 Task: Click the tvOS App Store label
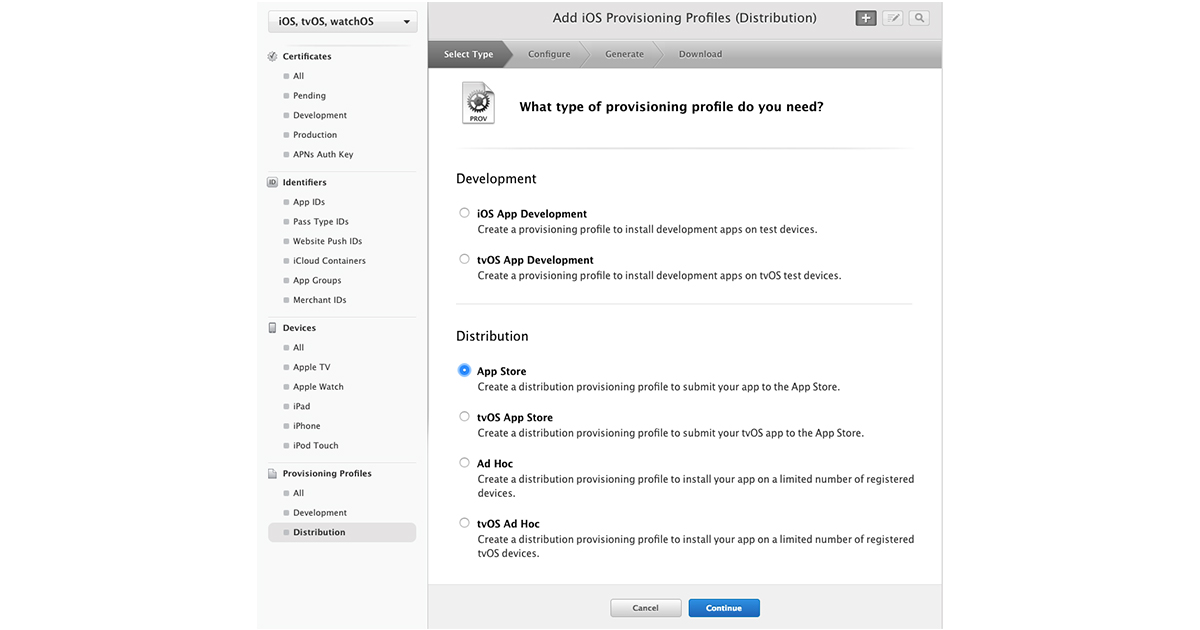coord(515,418)
